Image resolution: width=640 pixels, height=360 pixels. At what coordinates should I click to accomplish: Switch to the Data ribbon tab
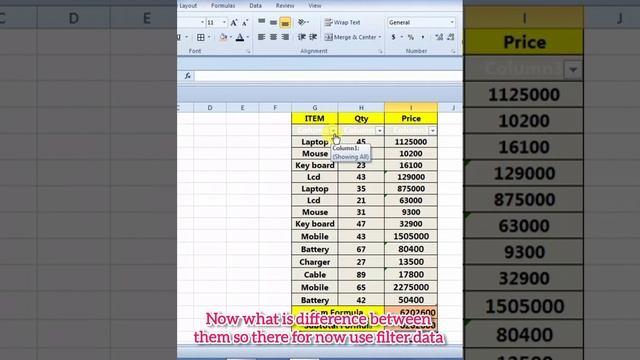(255, 6)
